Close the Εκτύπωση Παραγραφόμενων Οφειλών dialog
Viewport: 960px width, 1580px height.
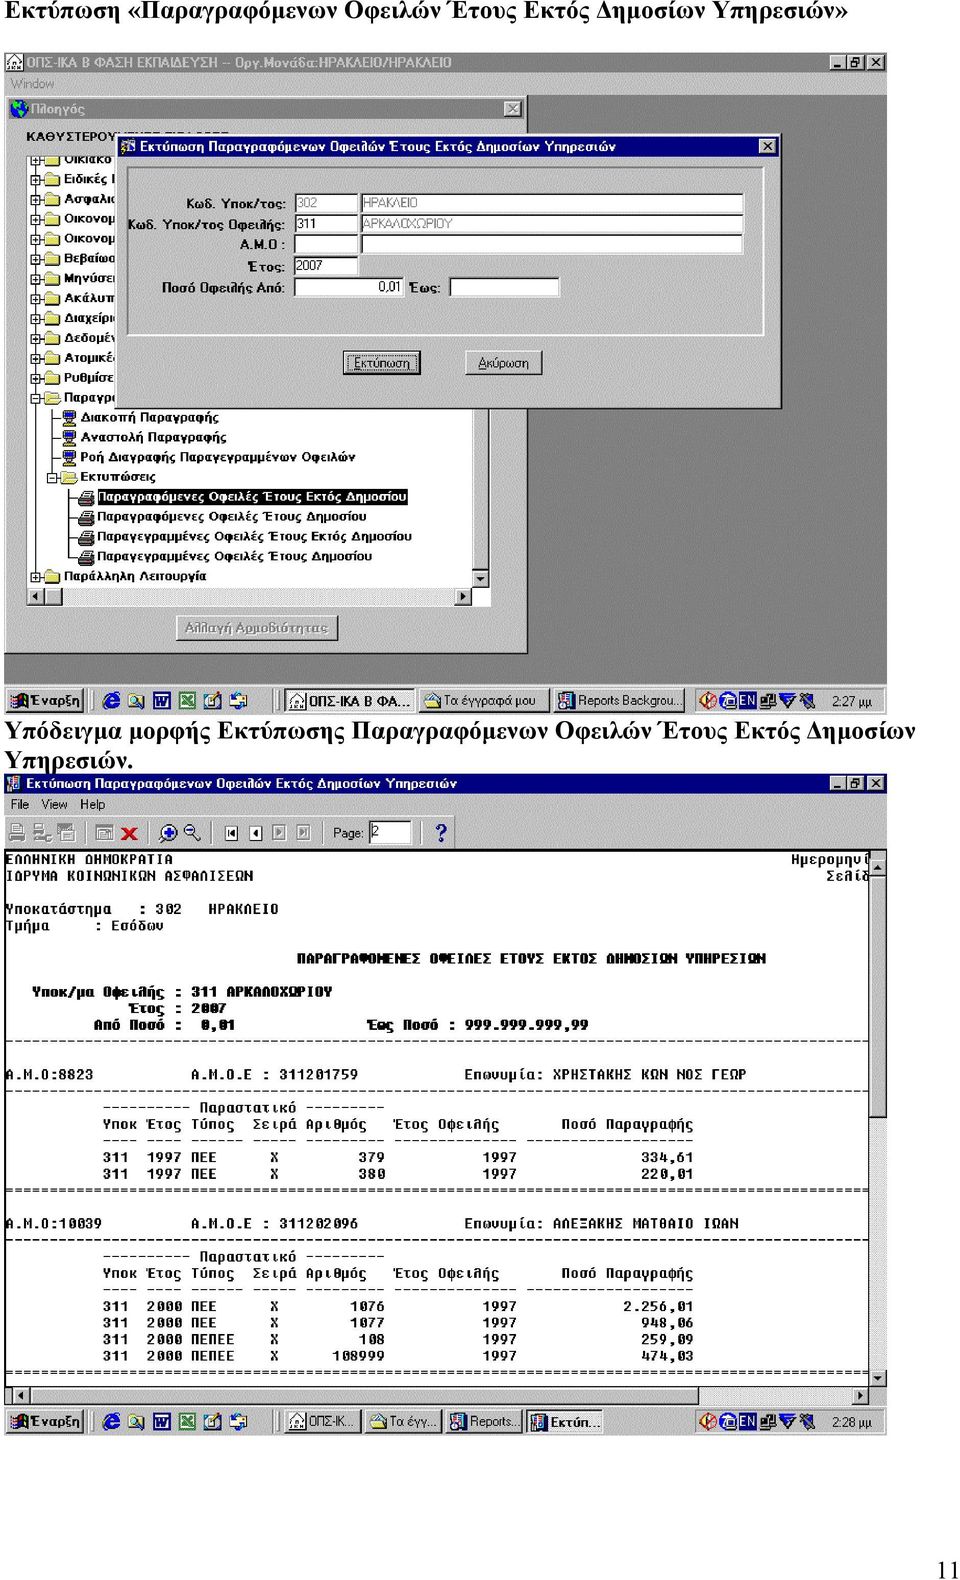[x=767, y=146]
